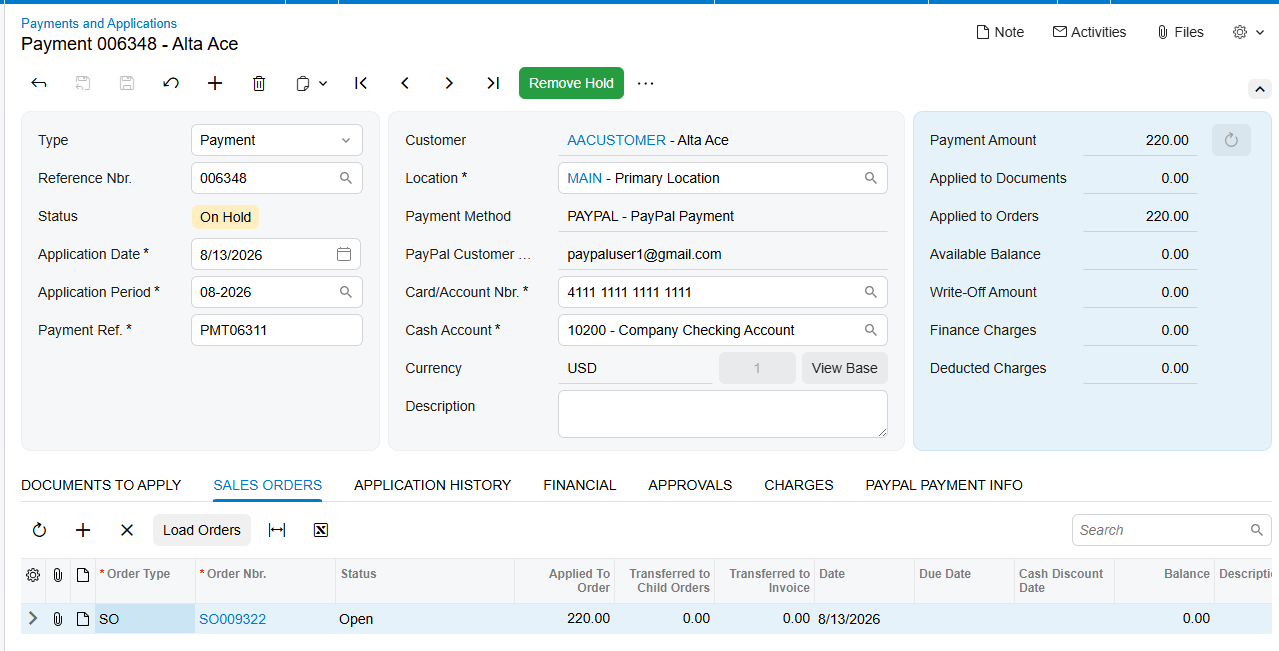
Task: Add a row to the Sales Orders grid
Action: click(x=83, y=530)
